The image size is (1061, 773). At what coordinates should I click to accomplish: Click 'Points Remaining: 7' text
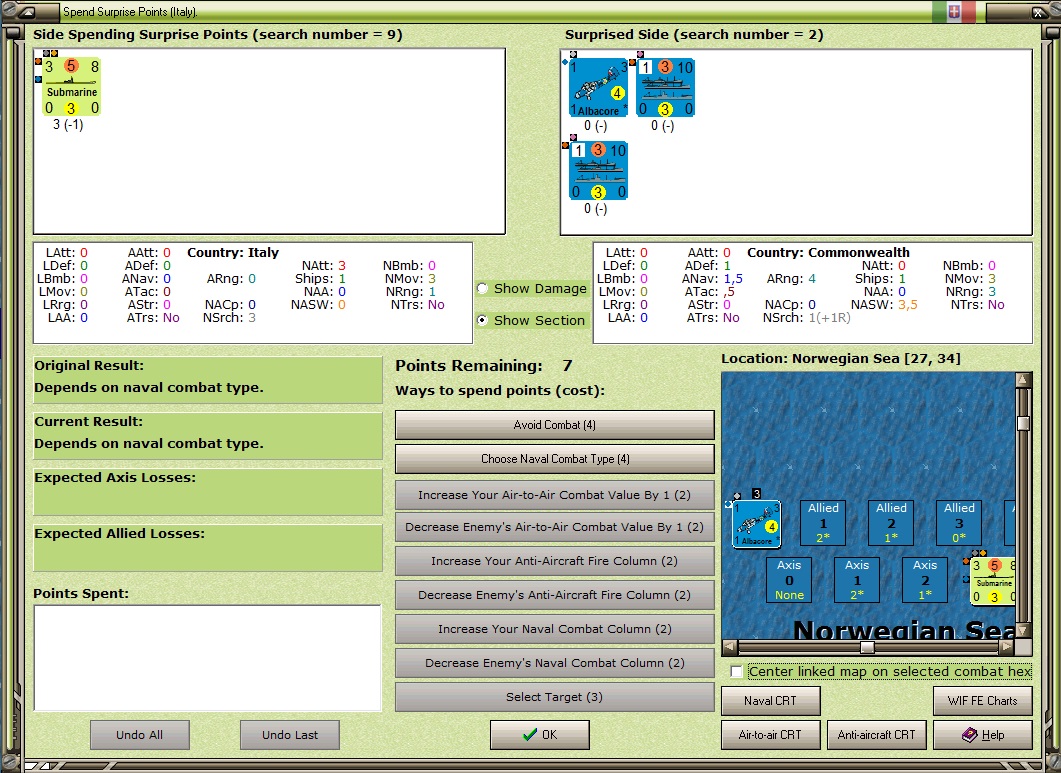(484, 366)
